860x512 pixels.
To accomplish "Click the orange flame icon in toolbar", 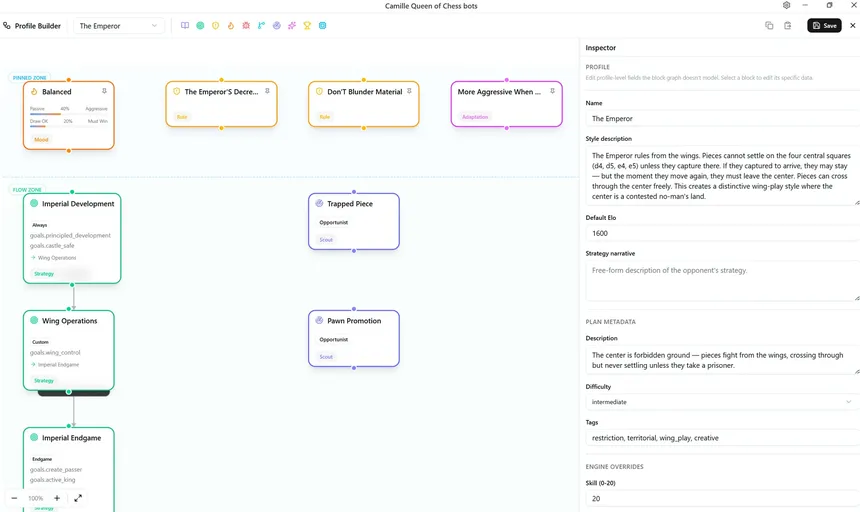I will [231, 26].
